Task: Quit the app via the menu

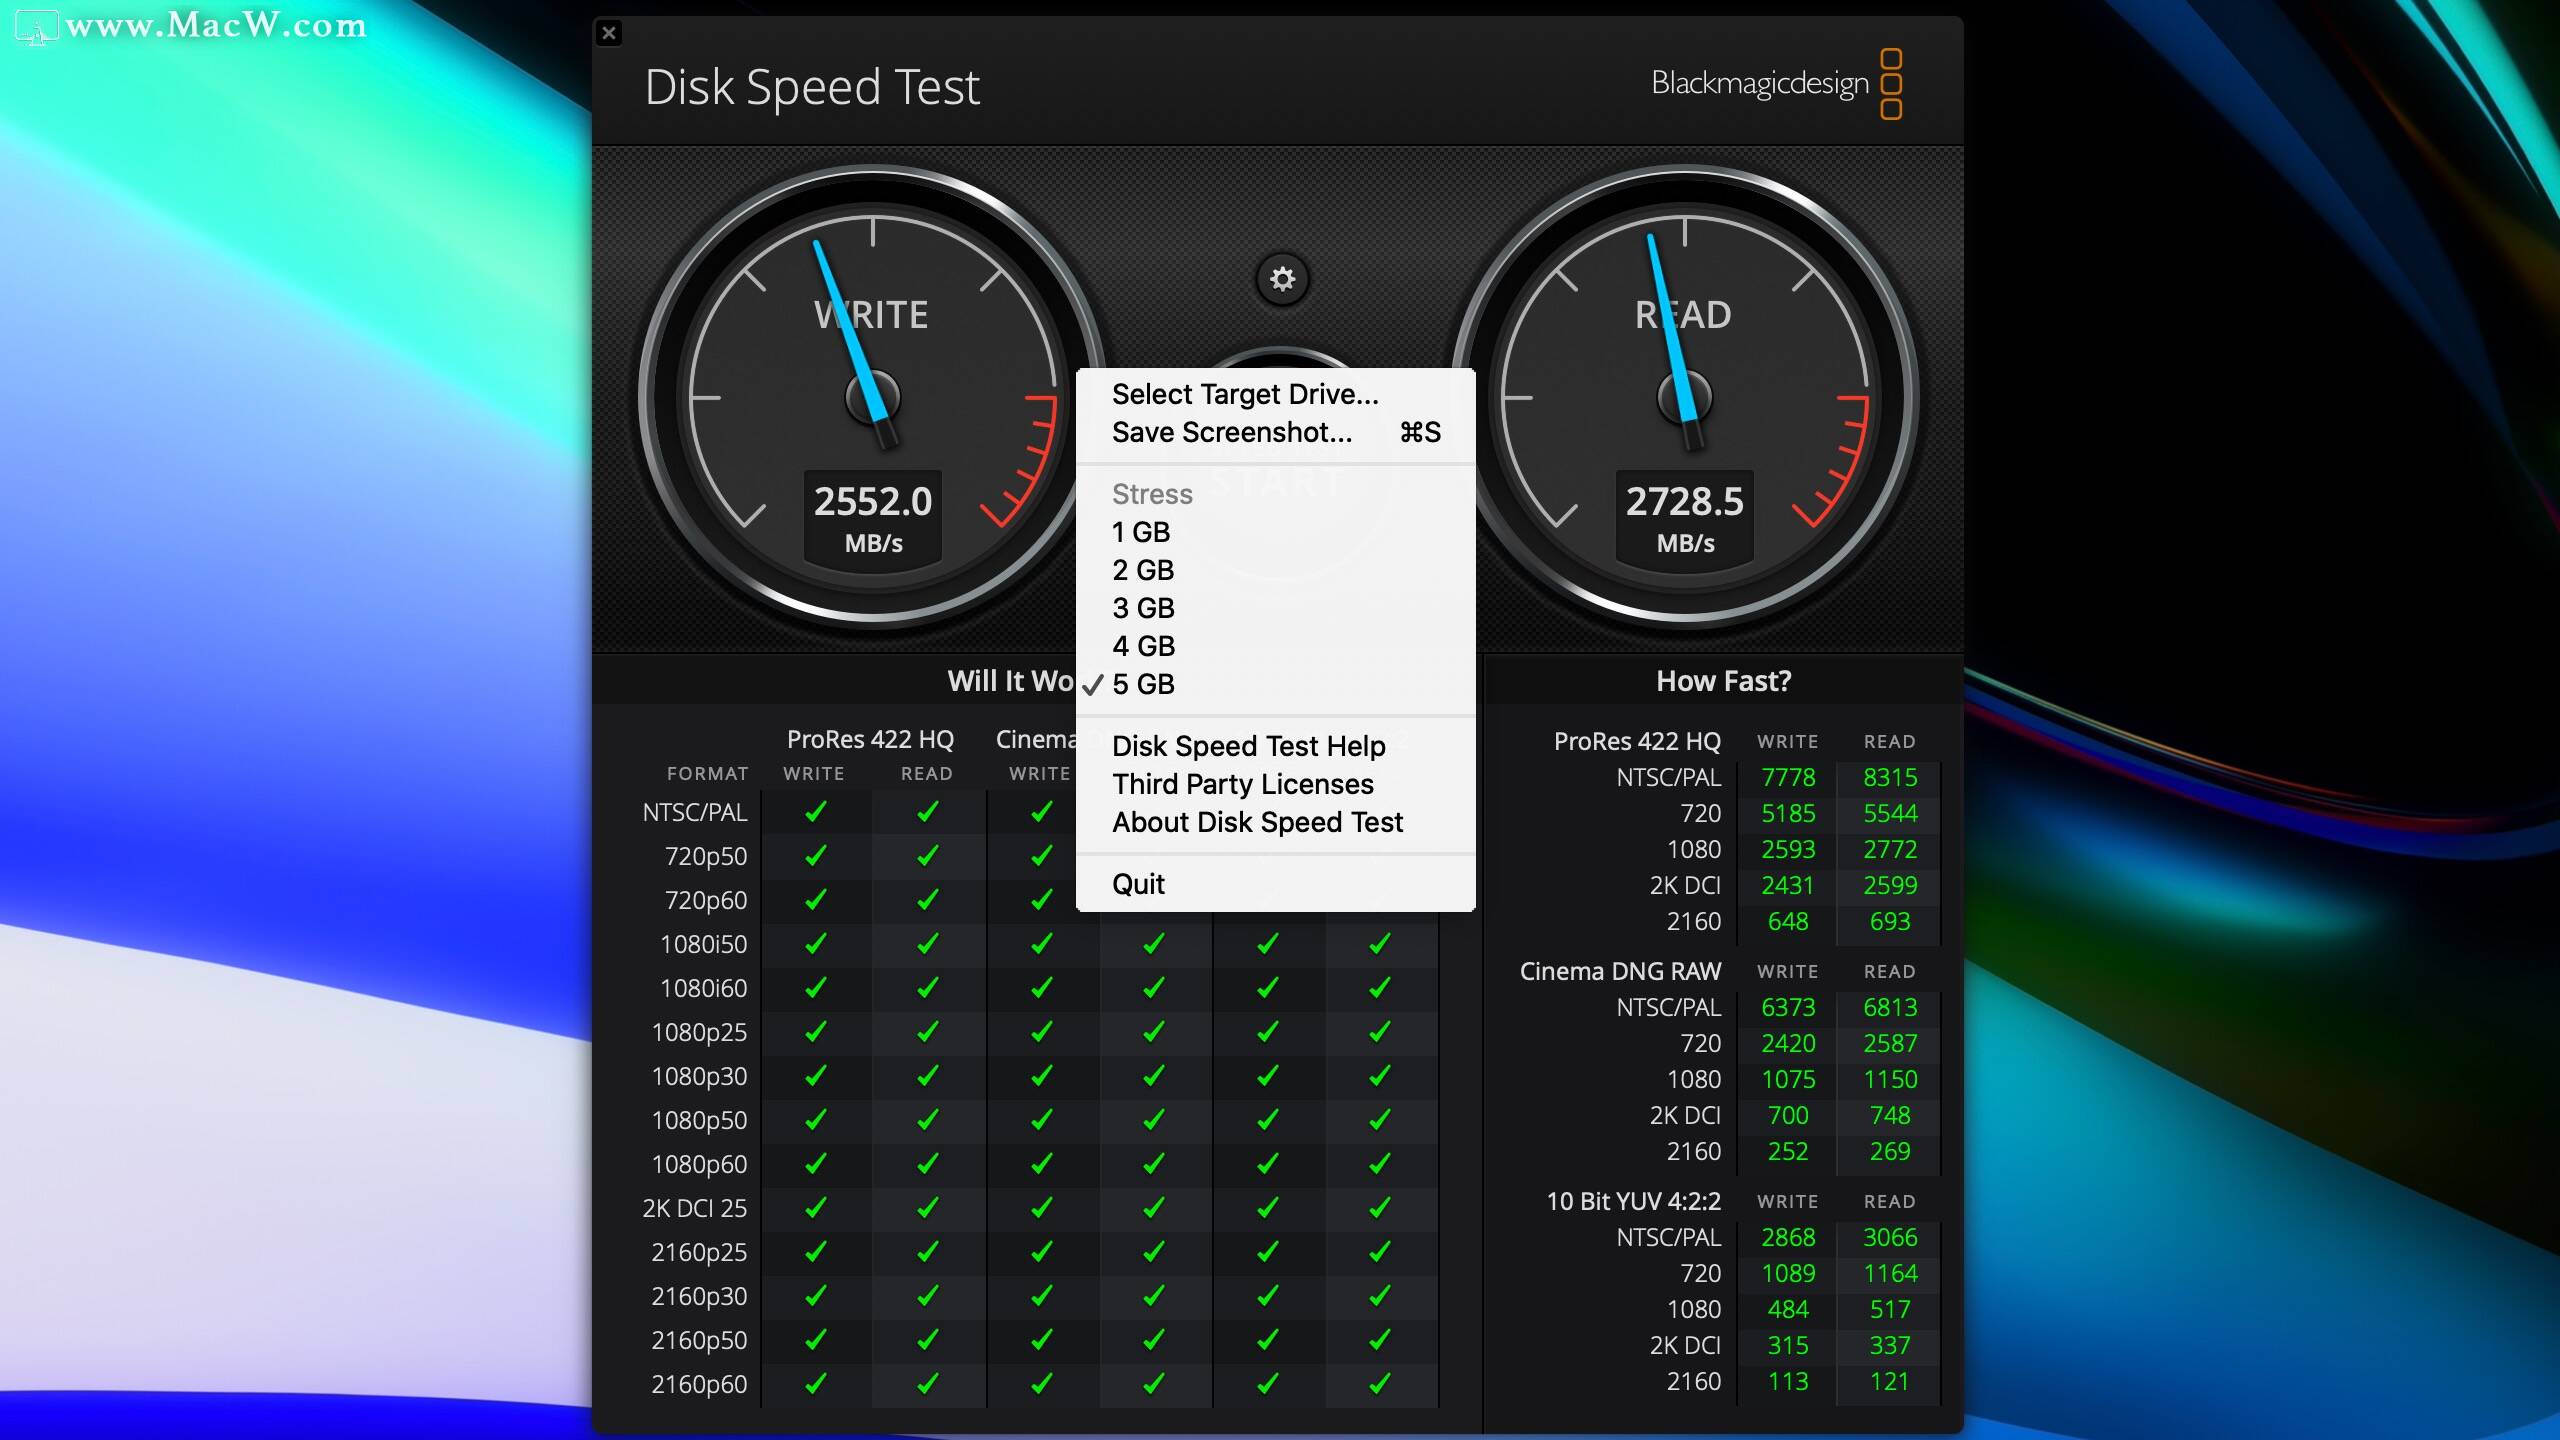Action: click(x=1138, y=883)
